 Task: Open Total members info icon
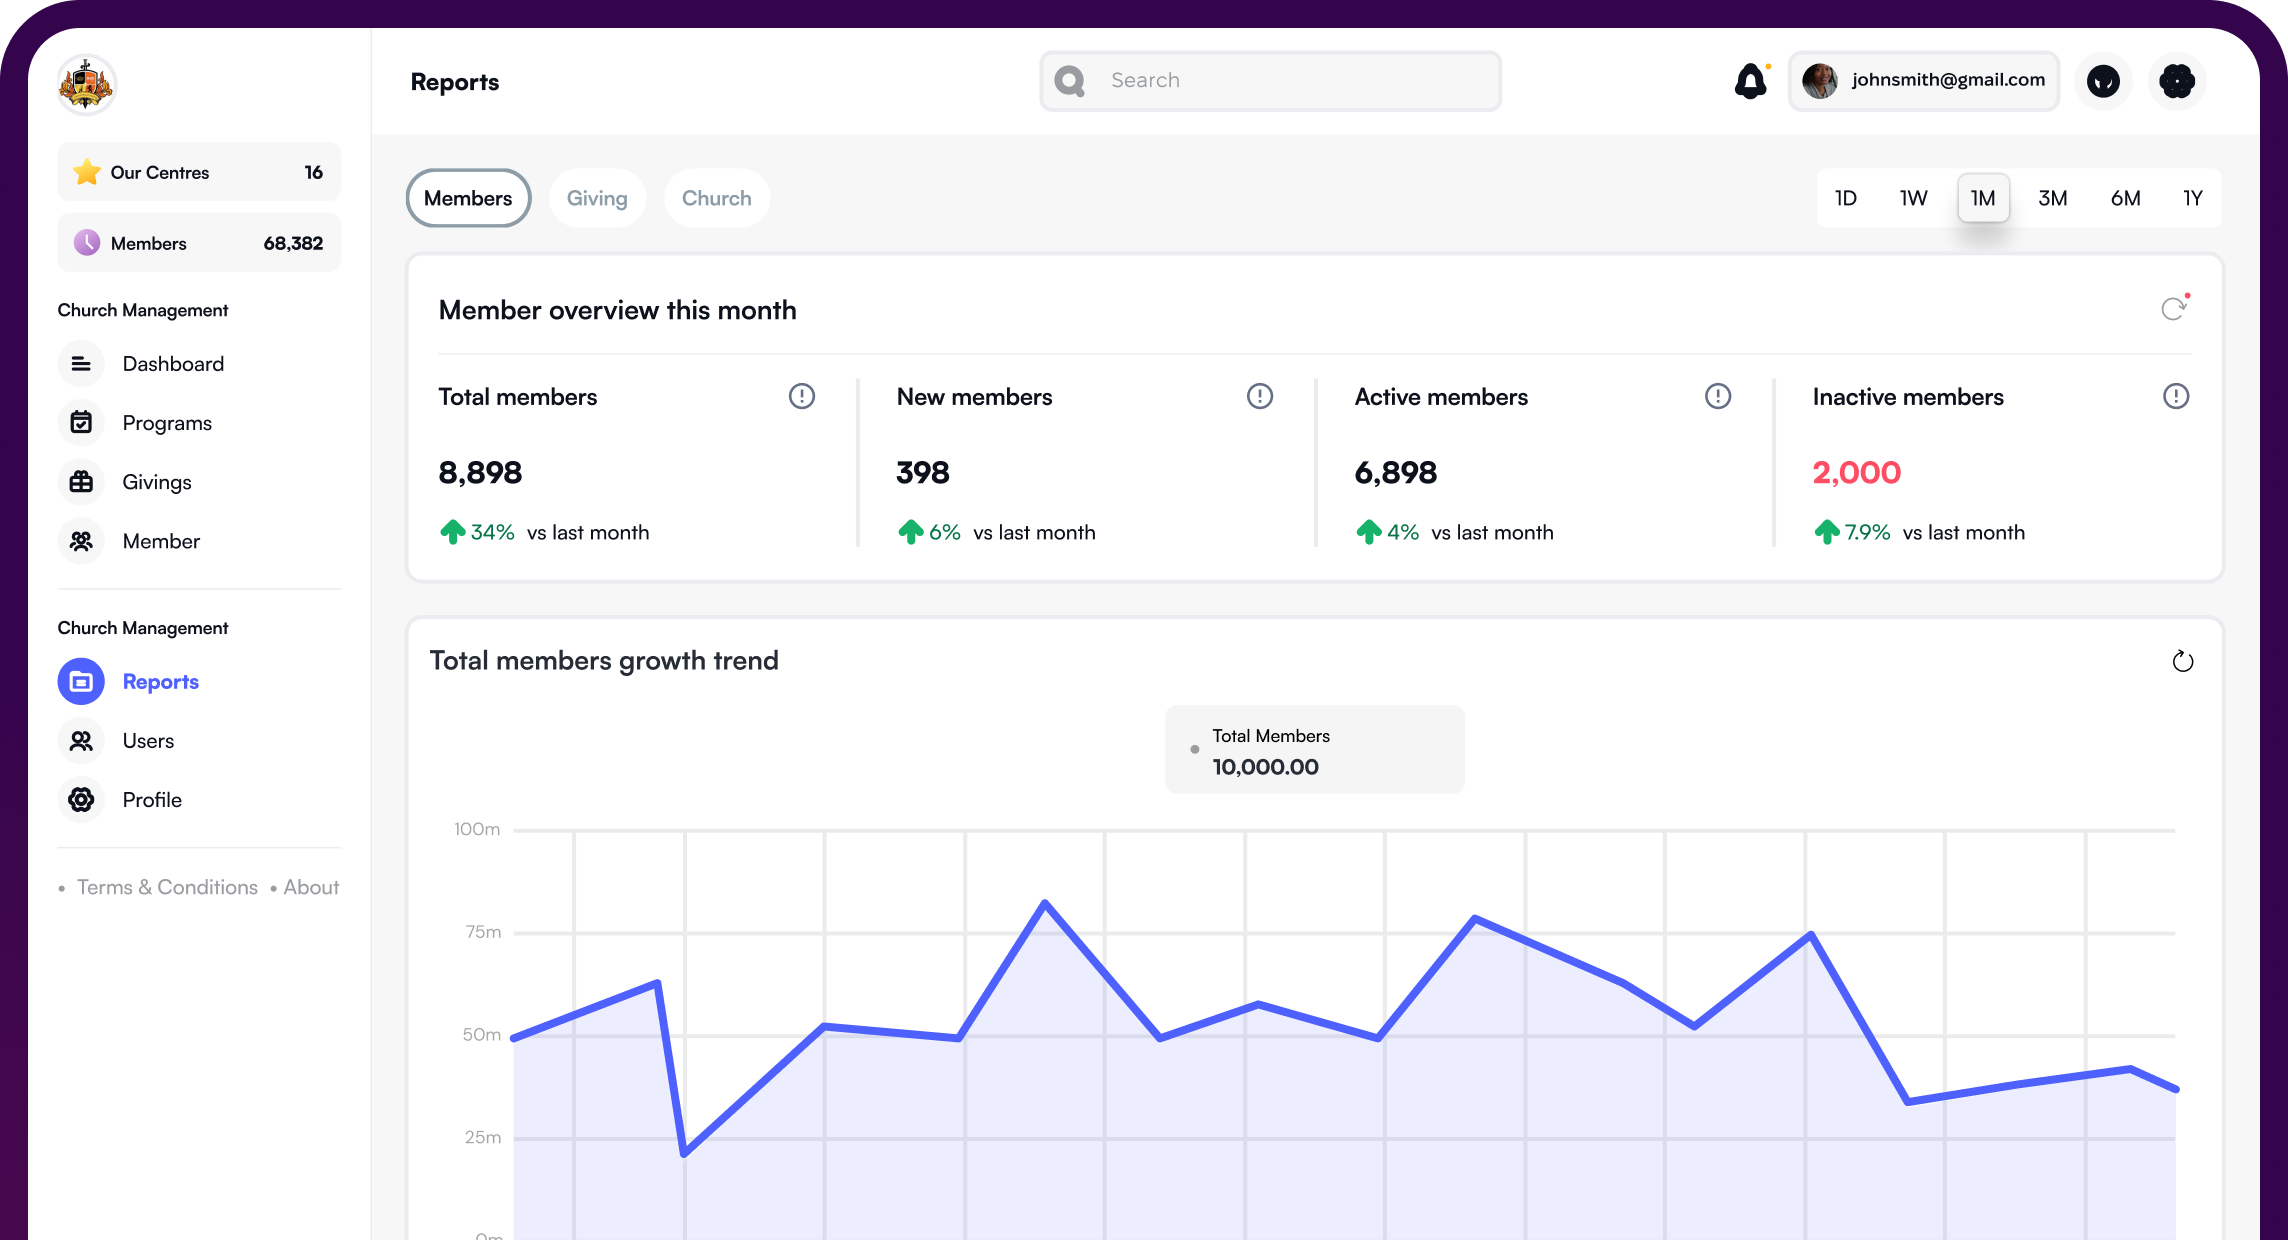click(801, 397)
